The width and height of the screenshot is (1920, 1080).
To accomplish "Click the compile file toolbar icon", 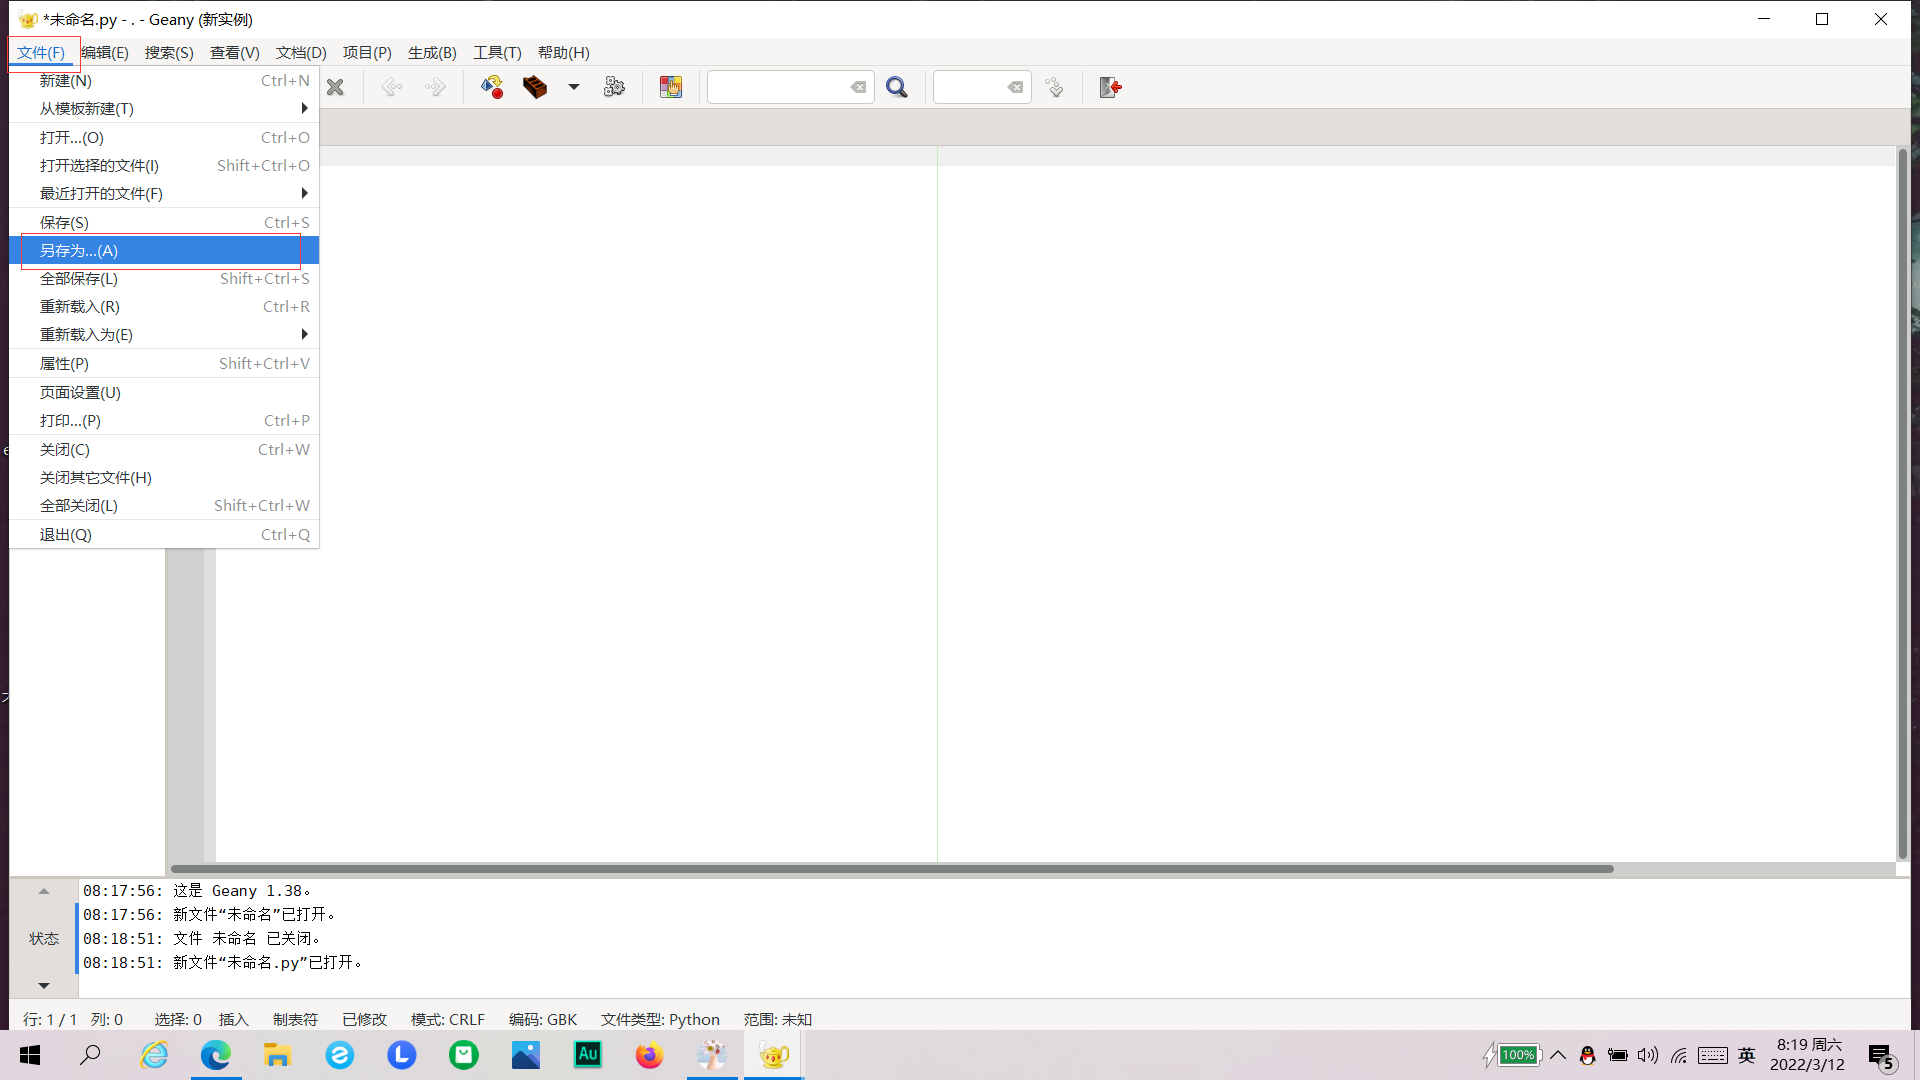I will coord(492,87).
